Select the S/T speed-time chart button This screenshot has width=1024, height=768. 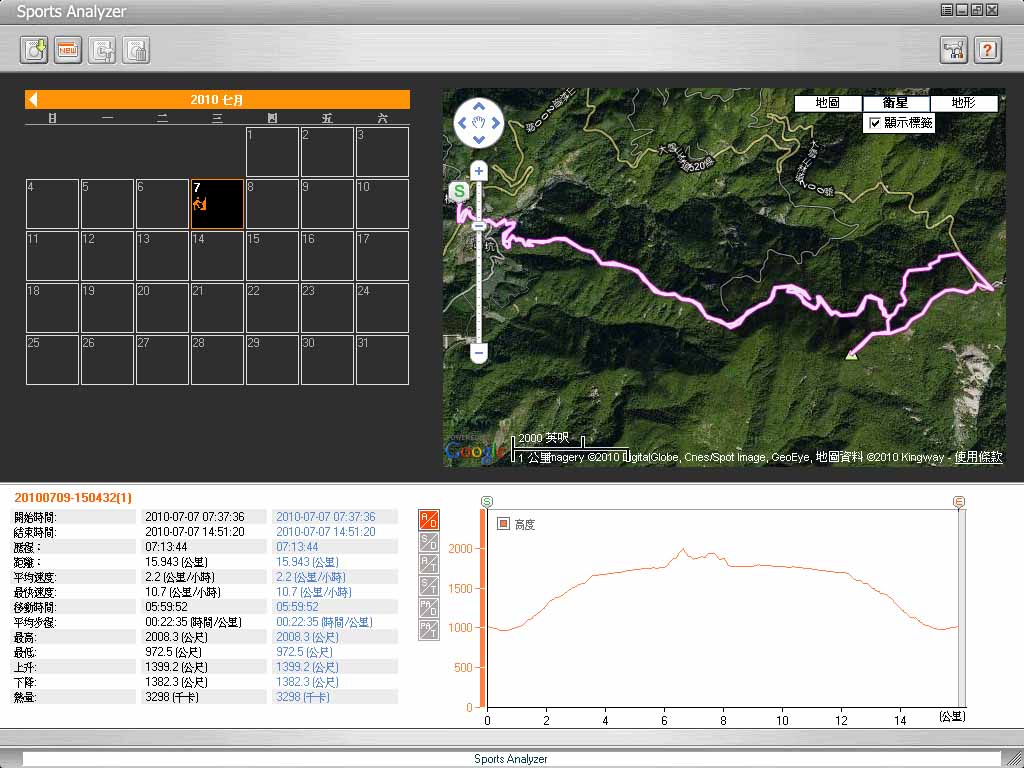tap(428, 586)
